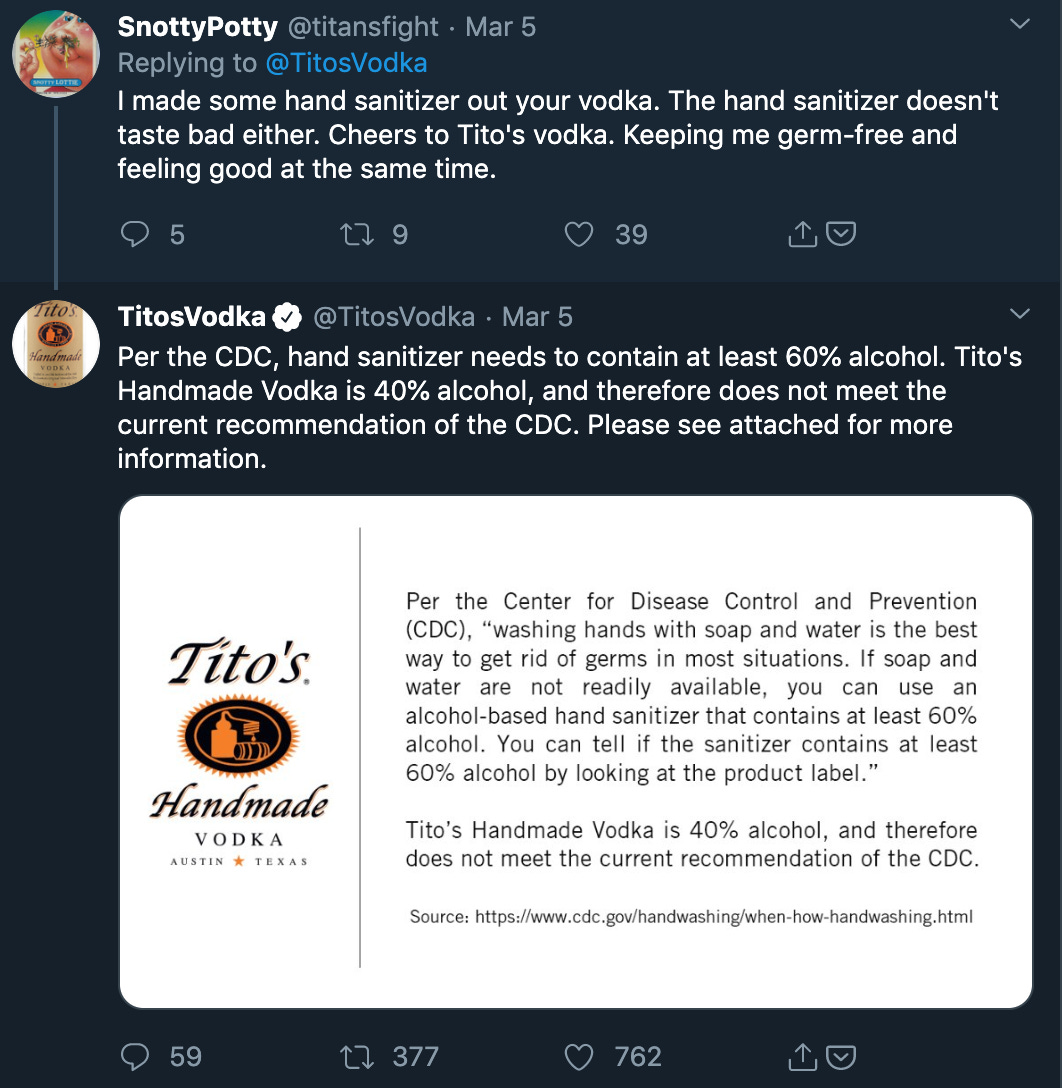The height and width of the screenshot is (1088, 1062).
Task: Reply to SnottyPotty's tweet
Action: (x=135, y=235)
